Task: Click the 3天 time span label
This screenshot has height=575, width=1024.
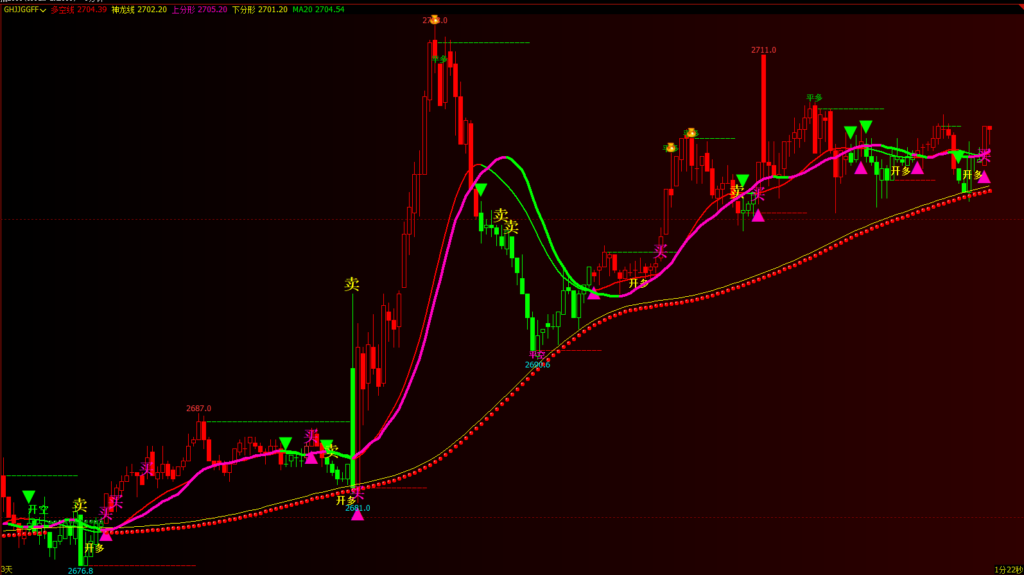Action: [x=8, y=569]
